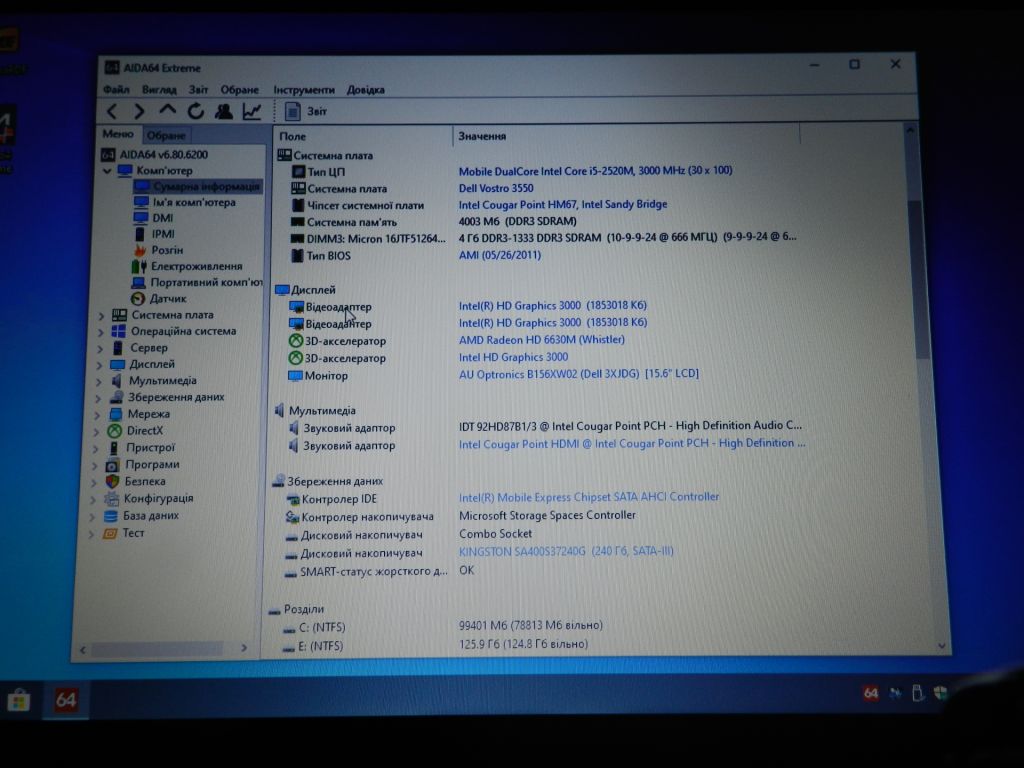
Task: Expand the Мультимедіа tree node
Action: (99, 381)
